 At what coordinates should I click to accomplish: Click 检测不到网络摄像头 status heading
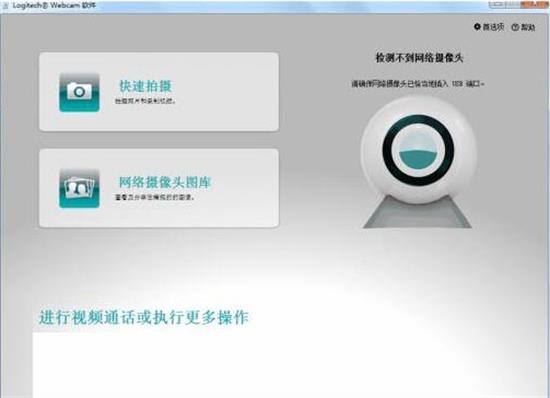(420, 58)
